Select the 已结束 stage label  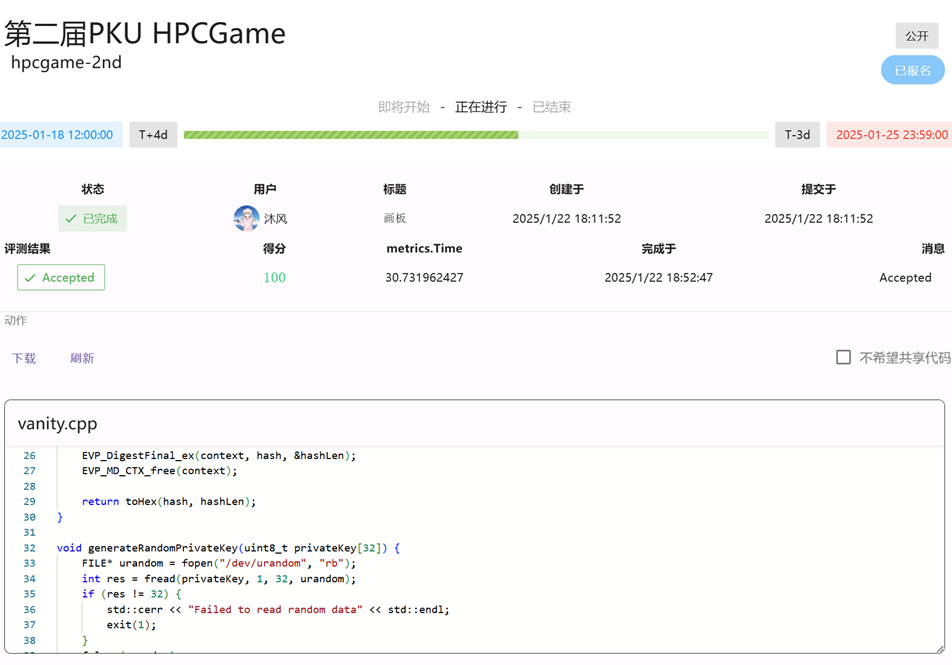click(x=552, y=107)
